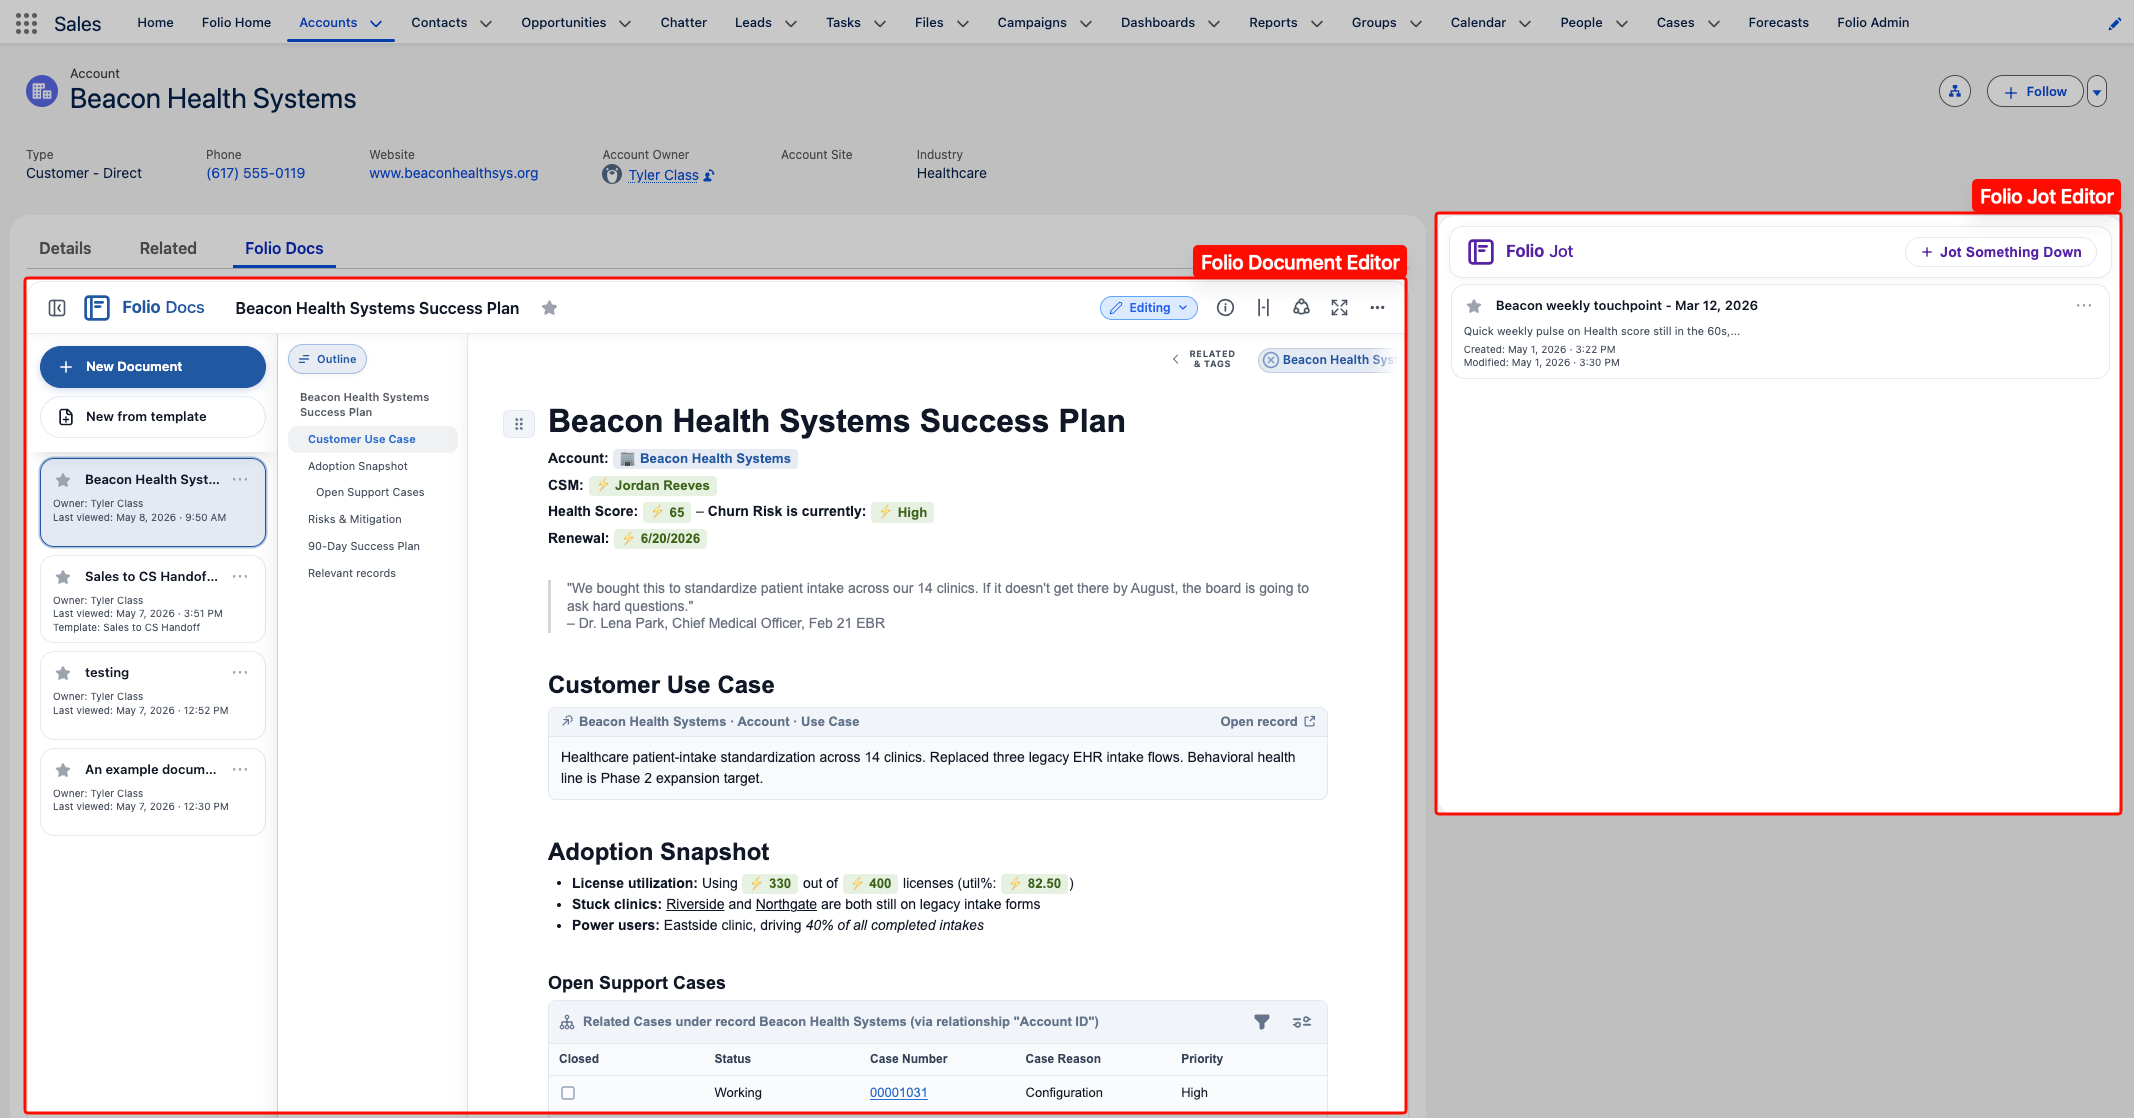Go to Folio Home nav item
The width and height of the screenshot is (2134, 1118).
tap(236, 23)
